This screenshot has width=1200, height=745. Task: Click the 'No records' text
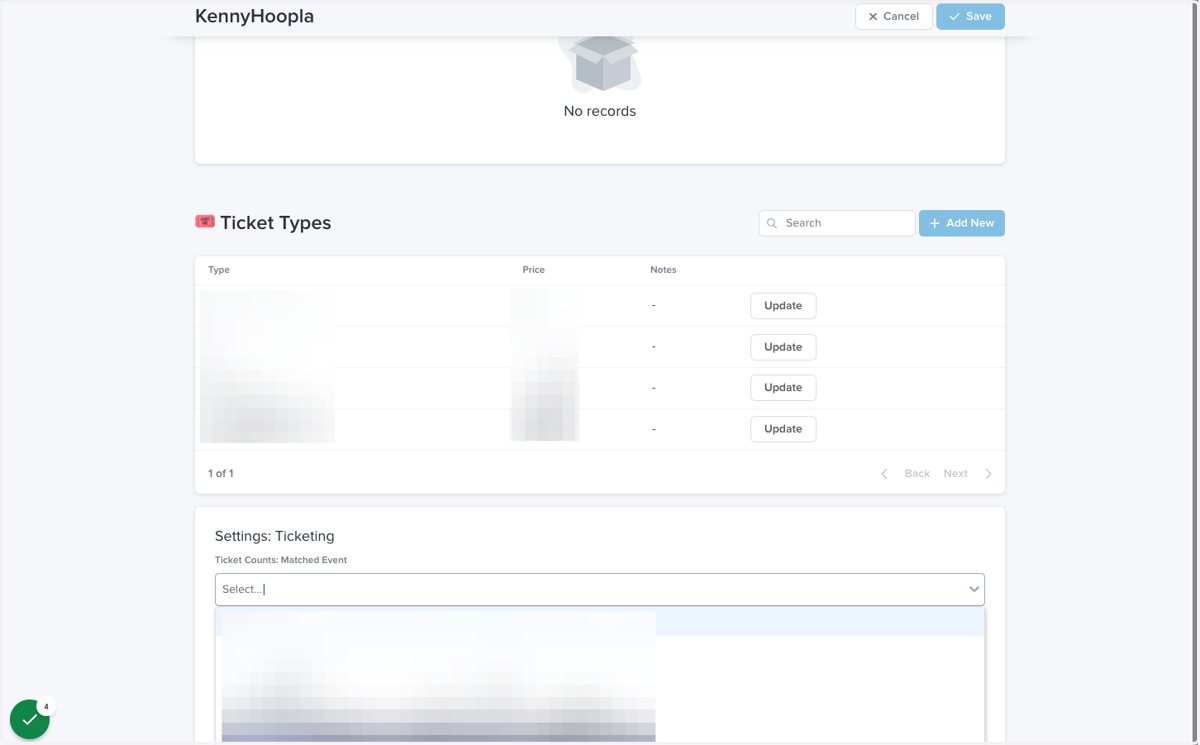[600, 111]
